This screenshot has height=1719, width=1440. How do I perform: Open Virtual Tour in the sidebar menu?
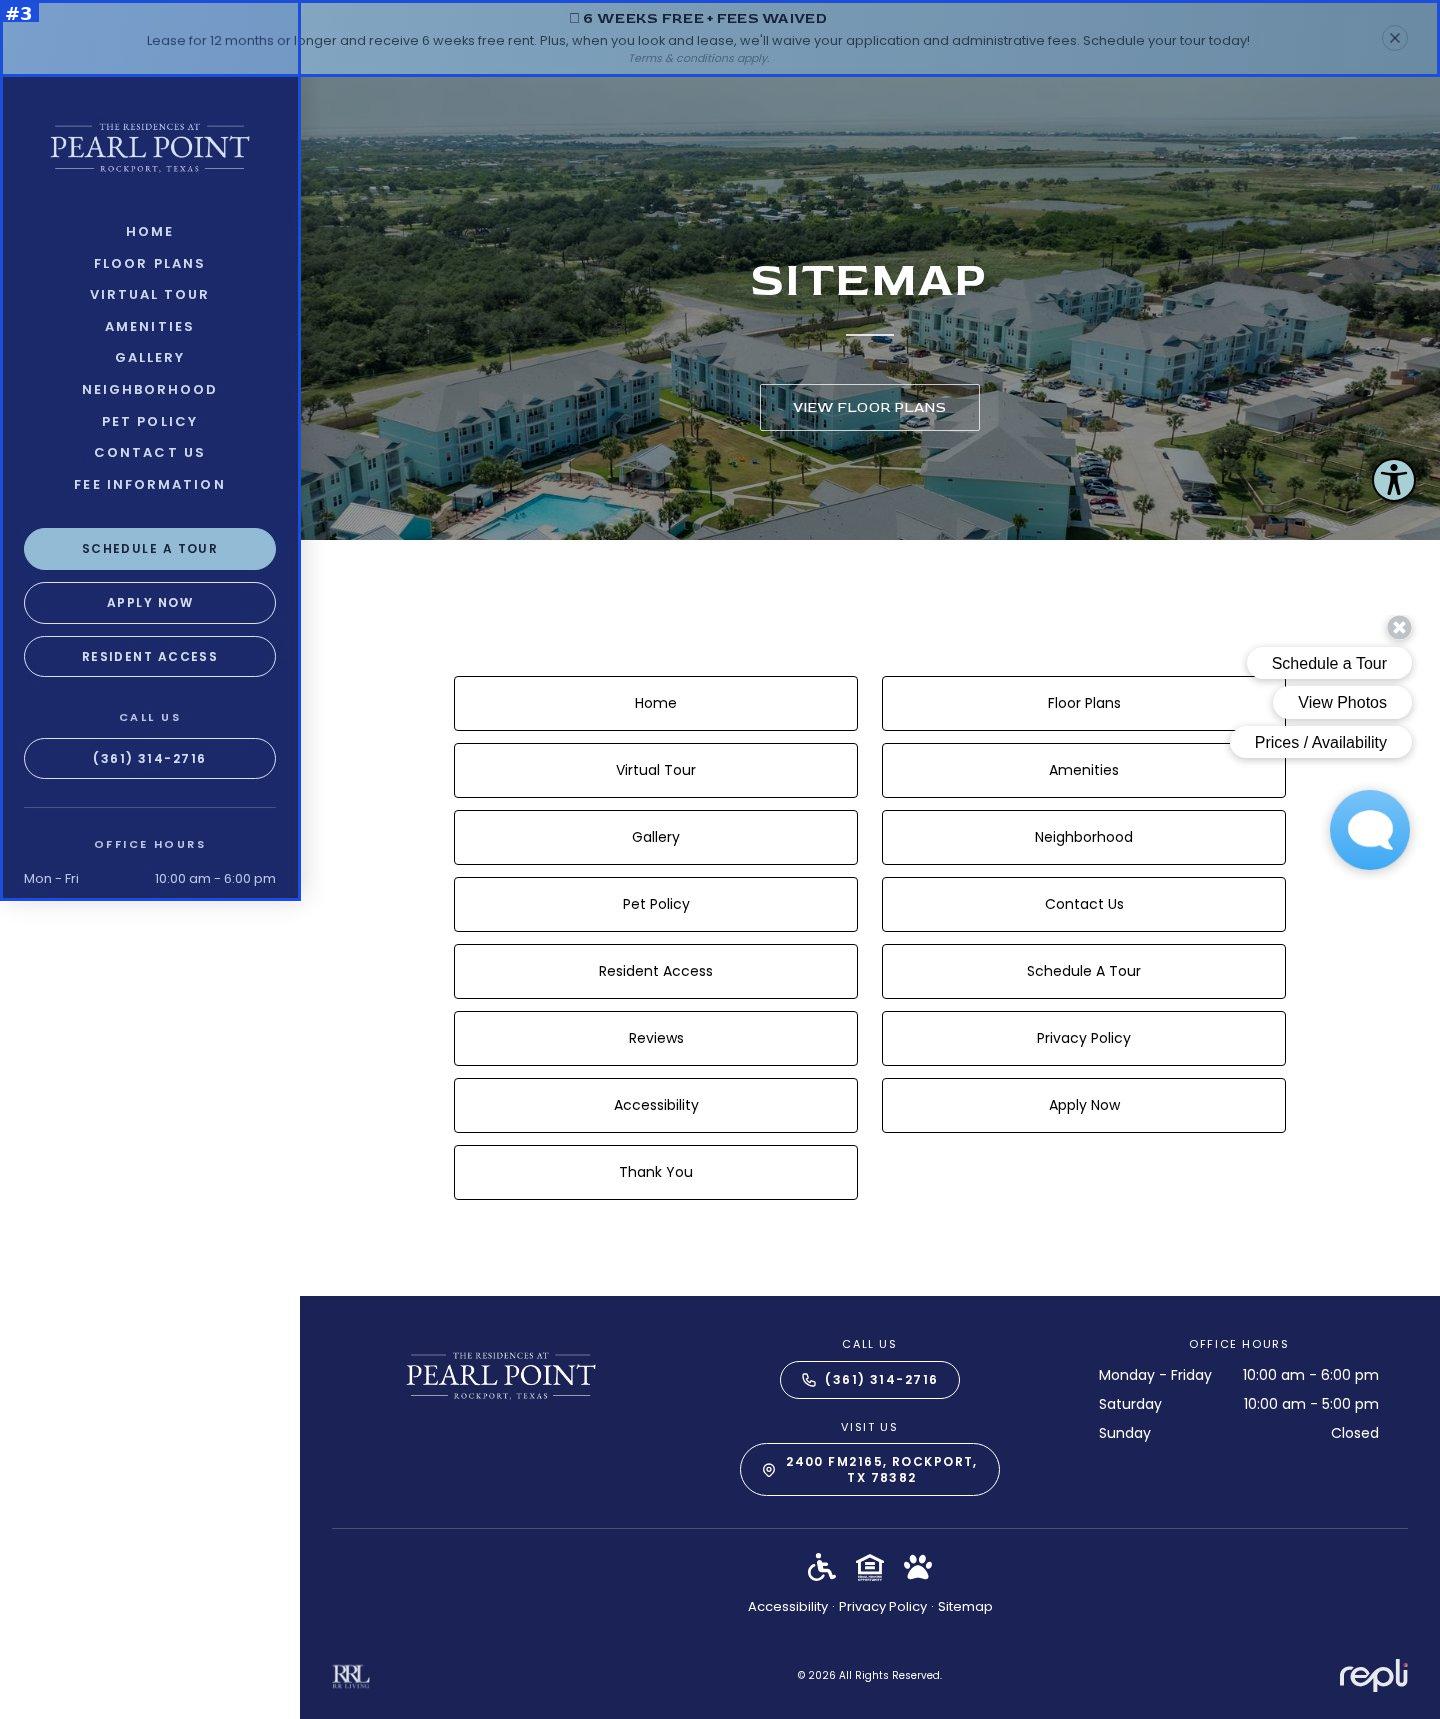coord(150,295)
